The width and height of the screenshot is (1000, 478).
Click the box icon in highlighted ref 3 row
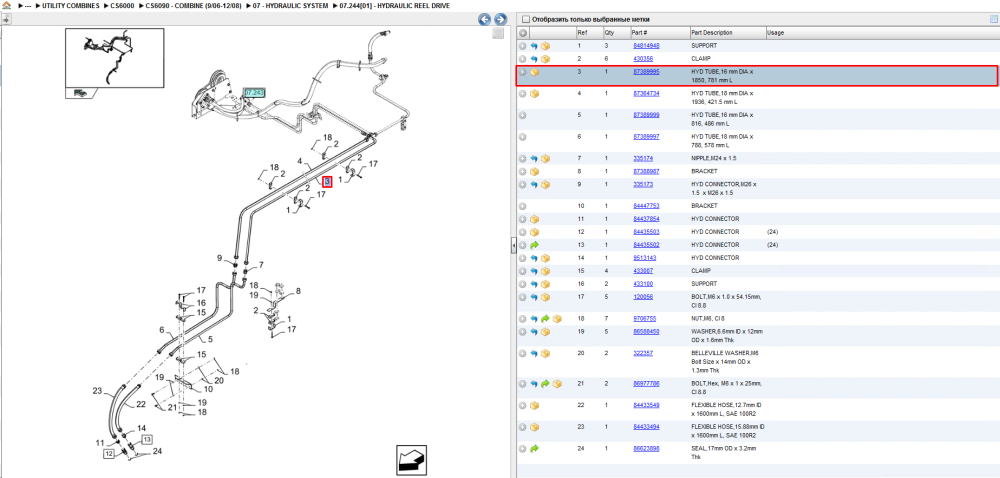click(534, 72)
